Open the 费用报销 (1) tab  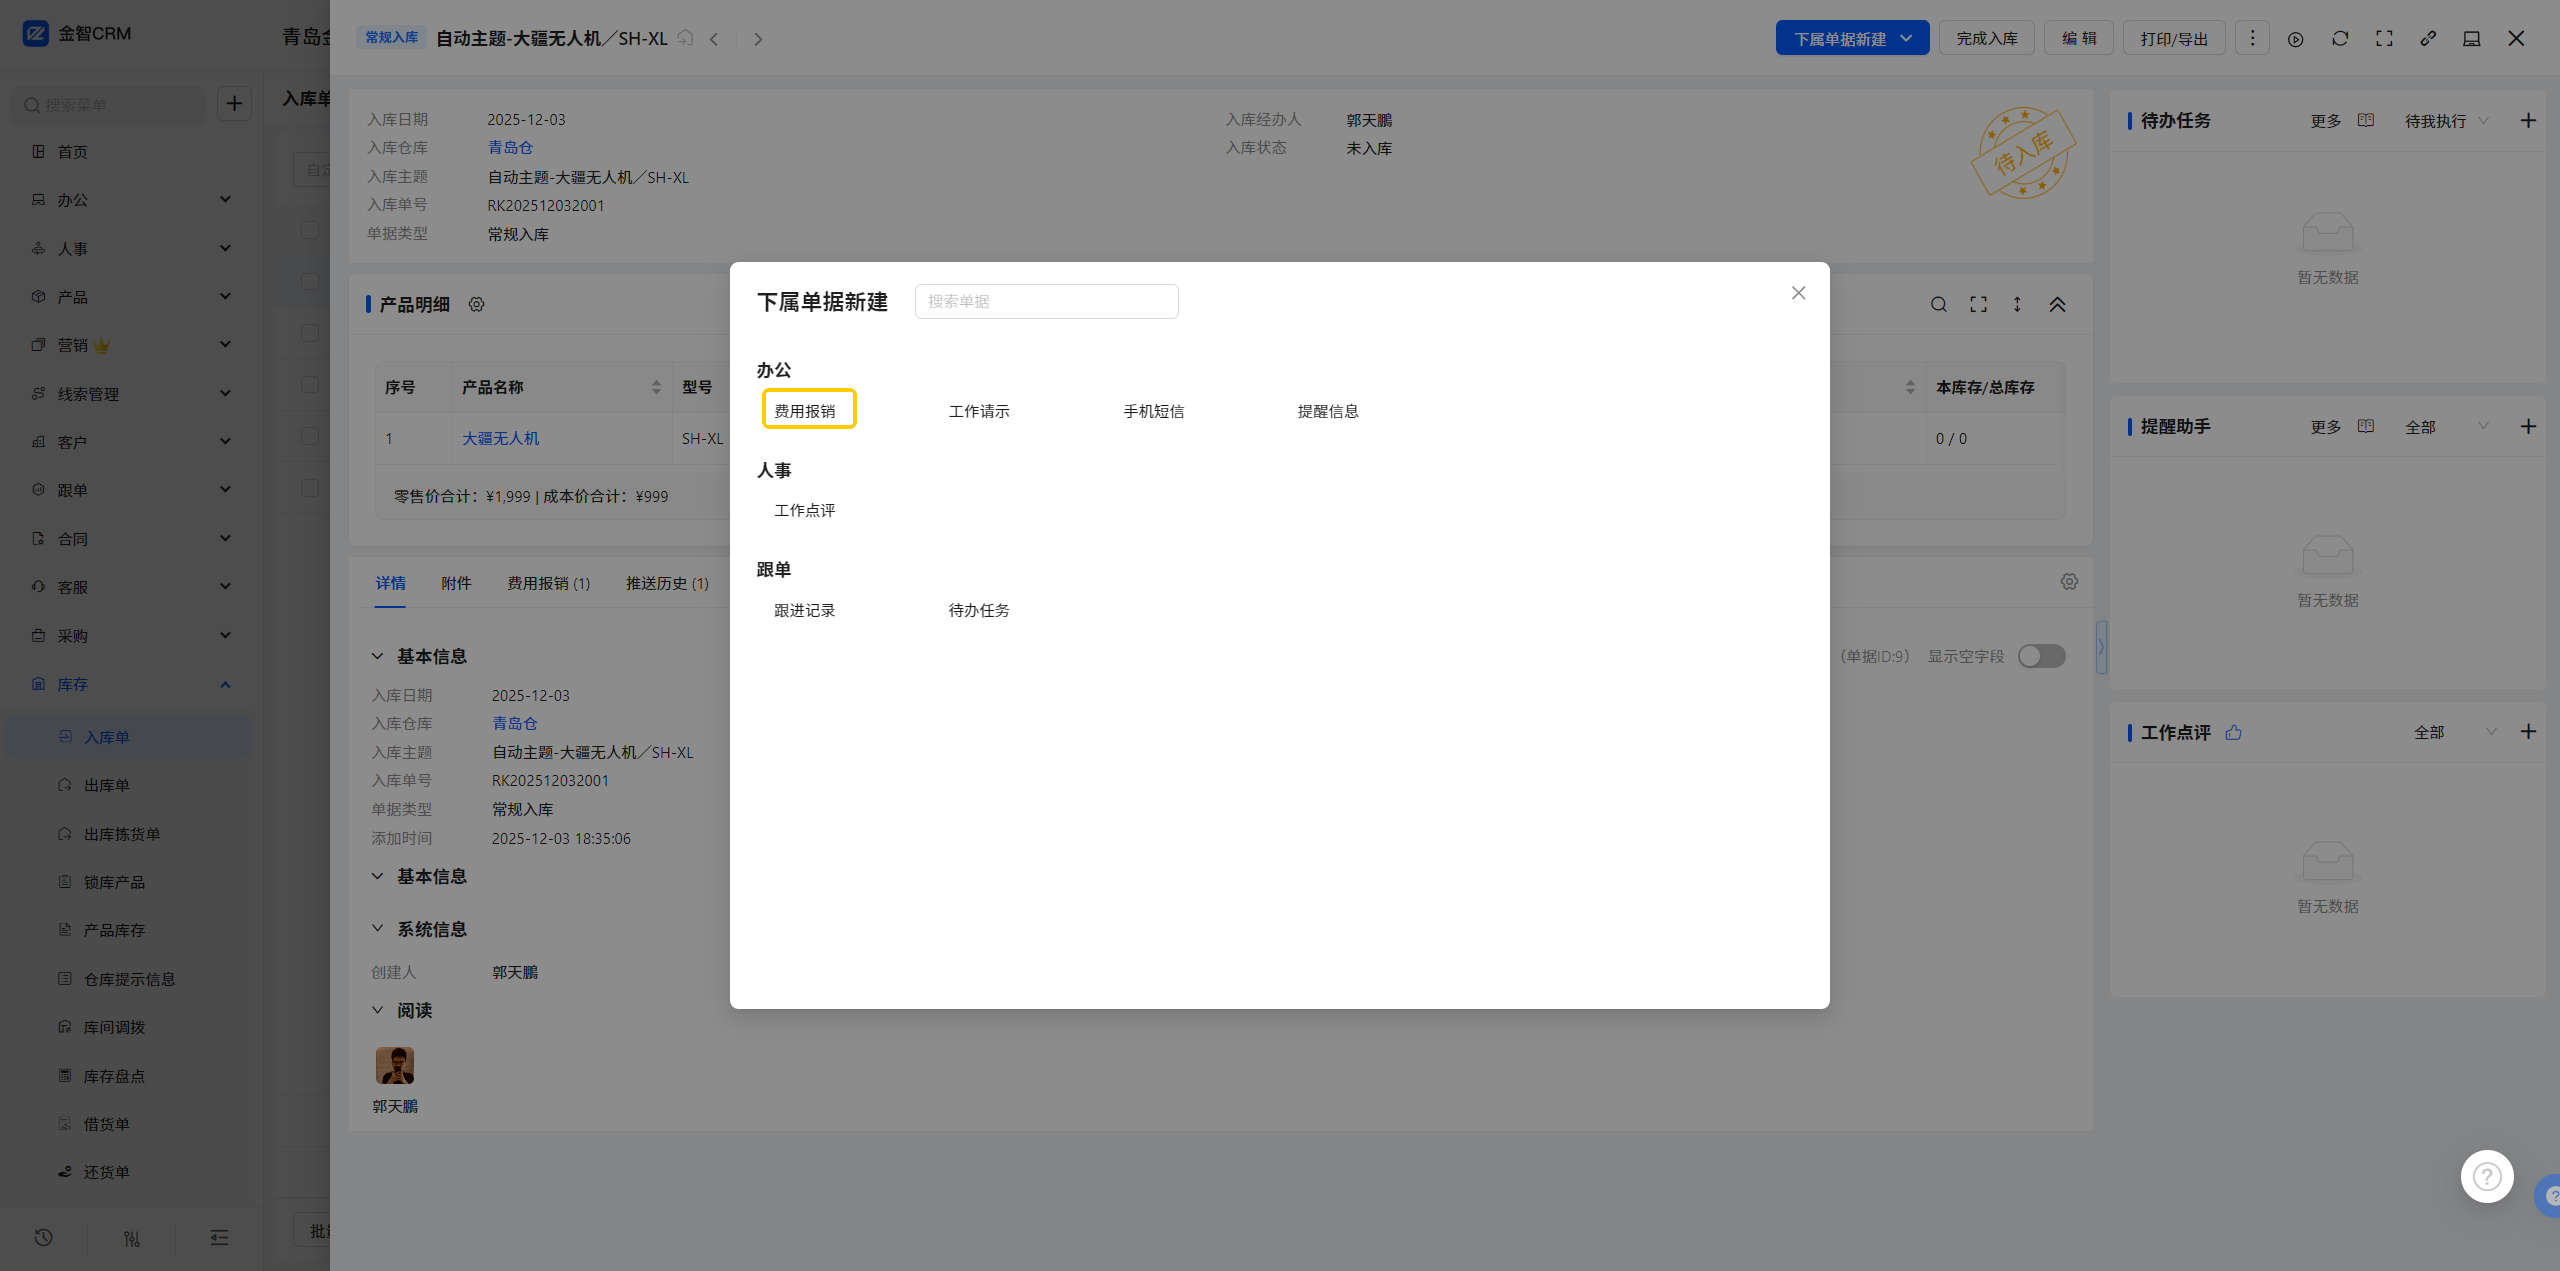coord(548,583)
